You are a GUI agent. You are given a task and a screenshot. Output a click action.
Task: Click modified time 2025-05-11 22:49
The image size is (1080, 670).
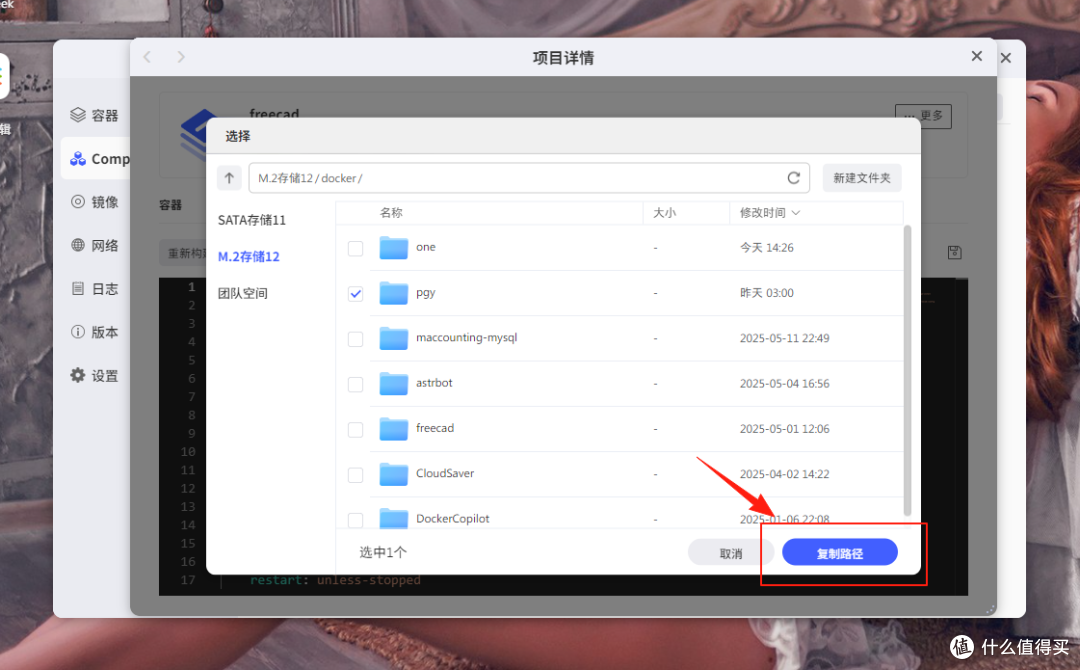(x=785, y=338)
